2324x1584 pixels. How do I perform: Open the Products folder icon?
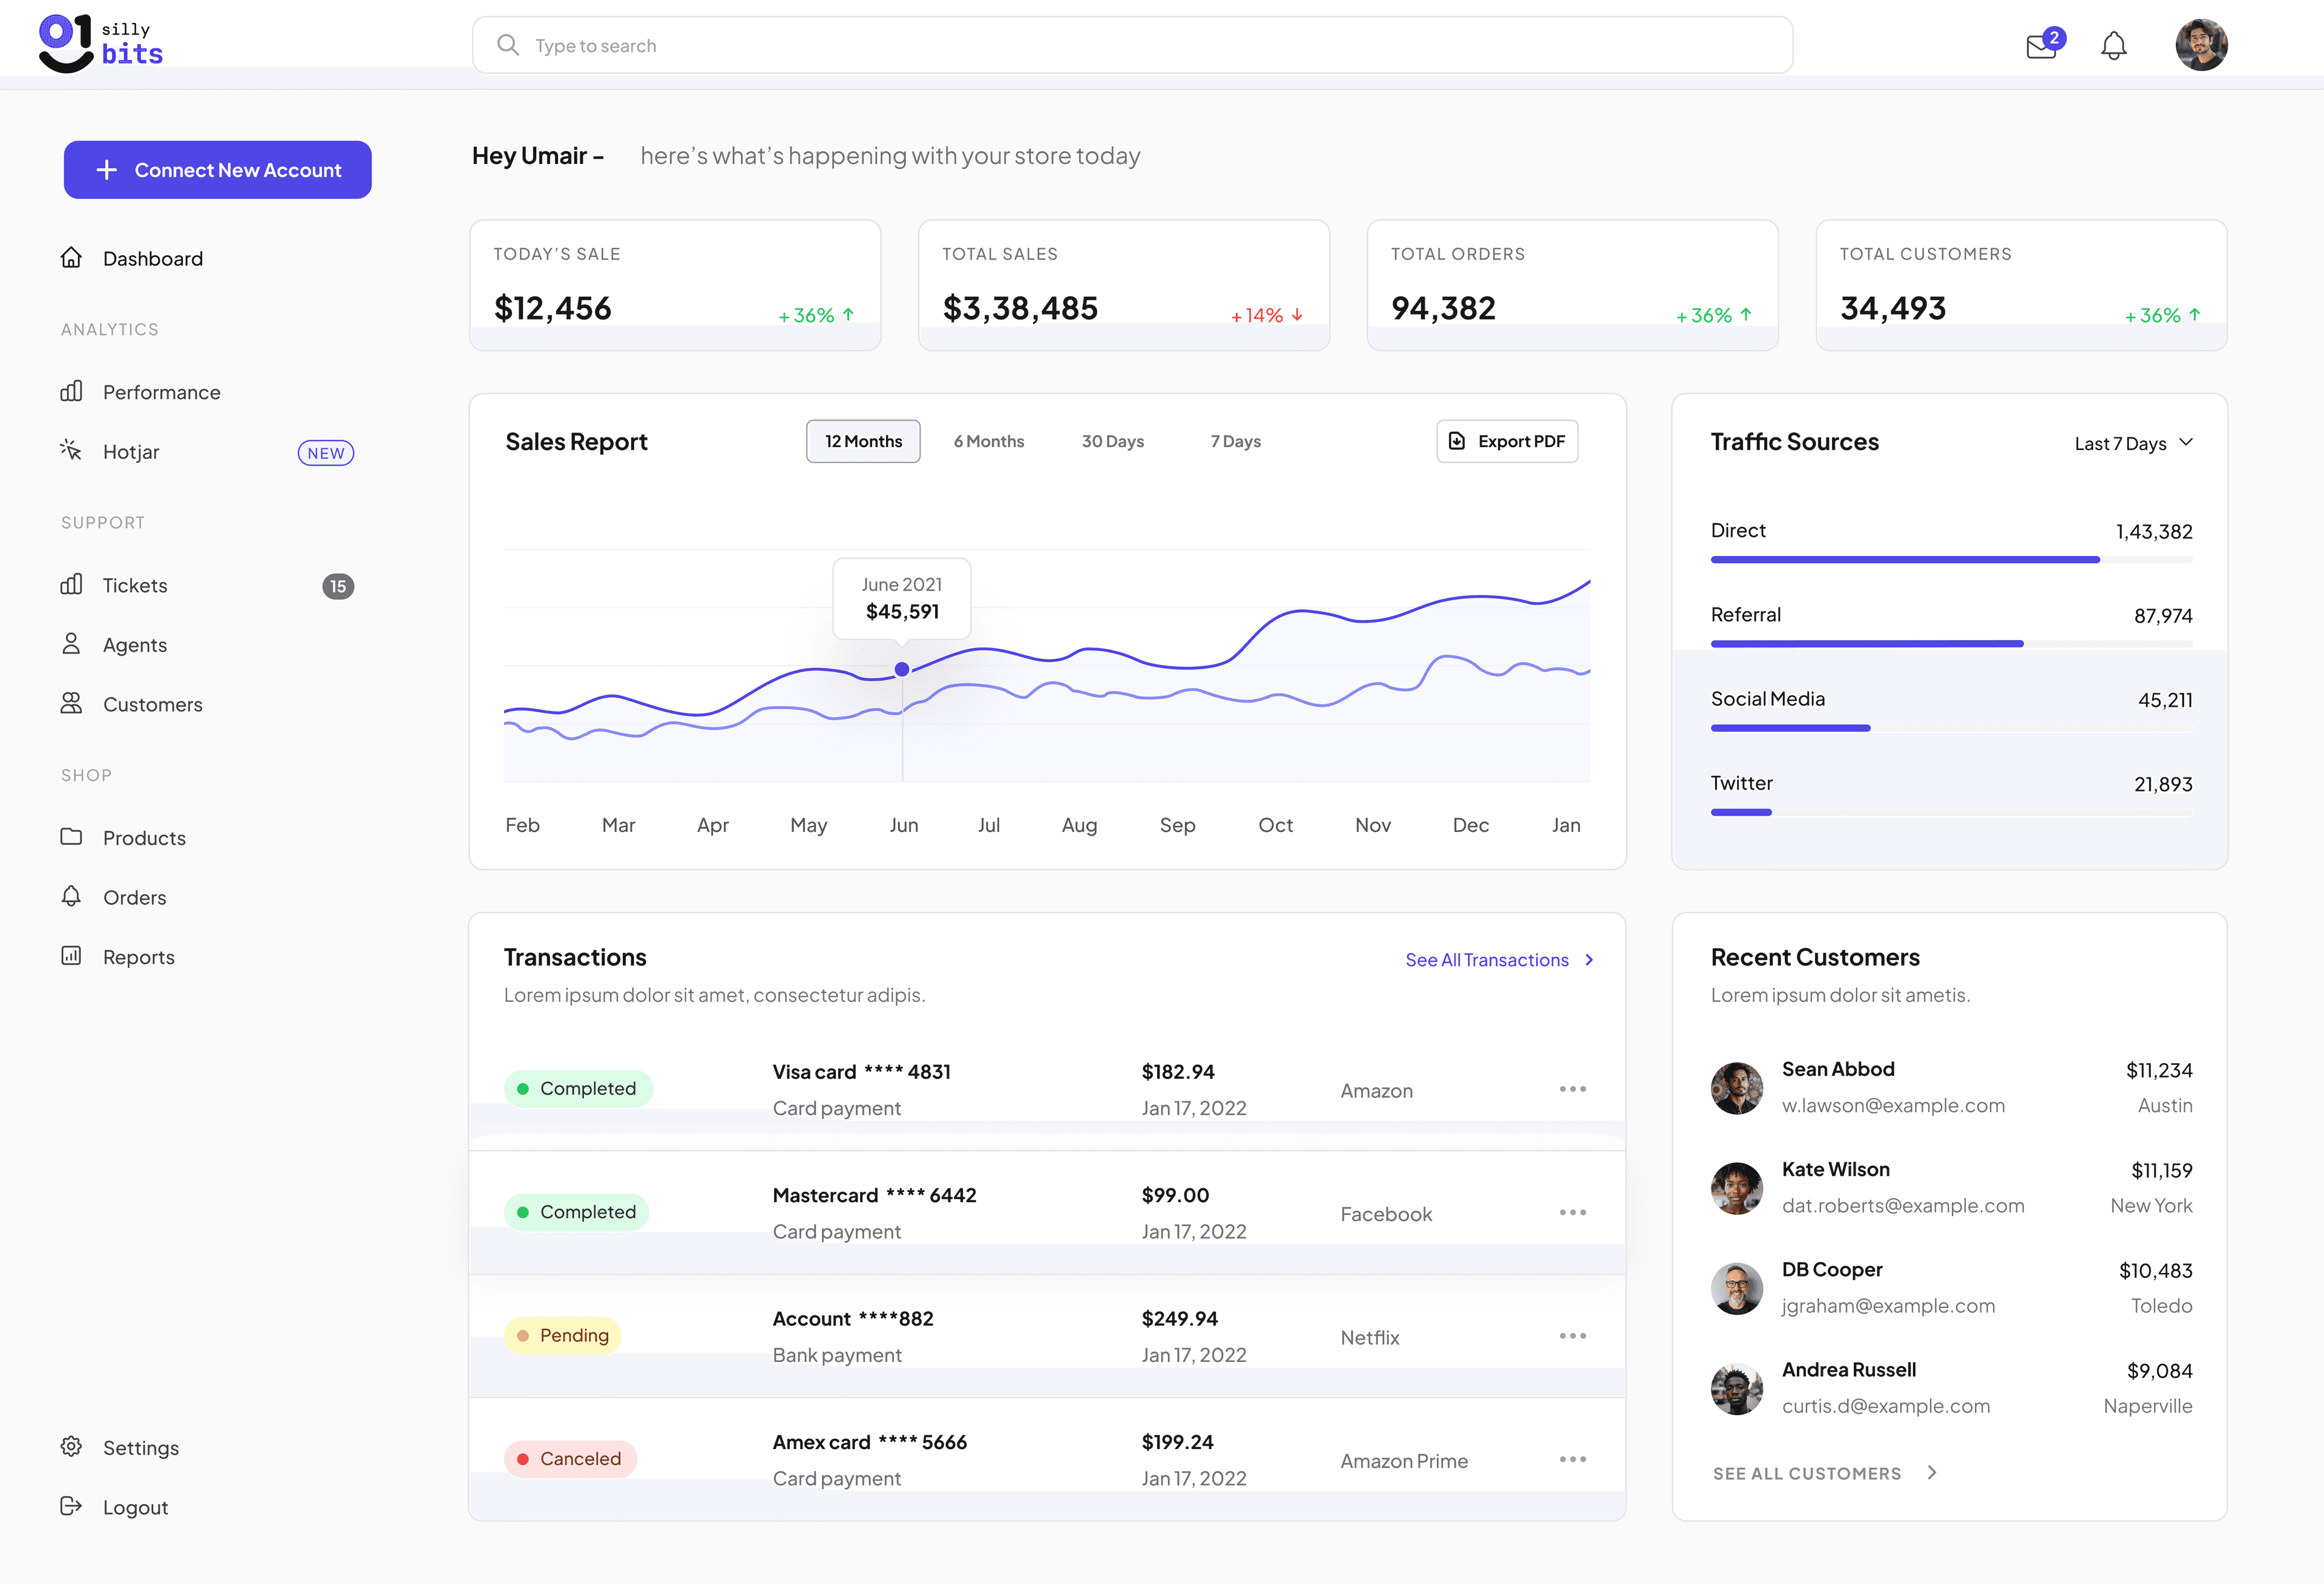71,837
